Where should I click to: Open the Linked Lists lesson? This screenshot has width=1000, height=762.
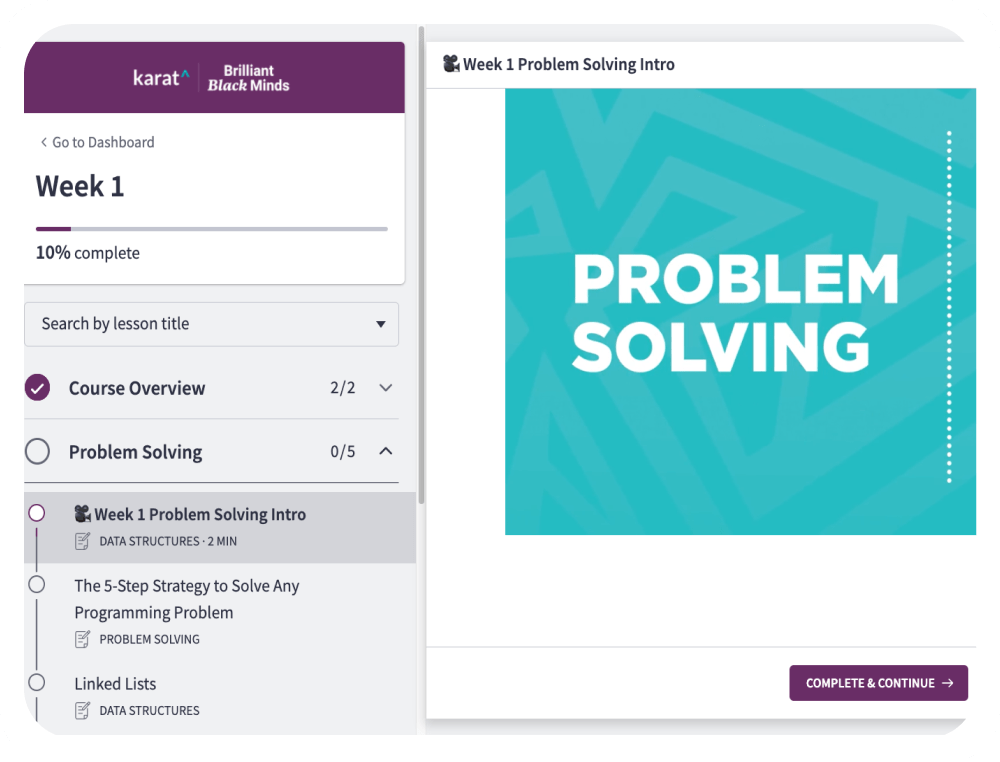pos(115,684)
